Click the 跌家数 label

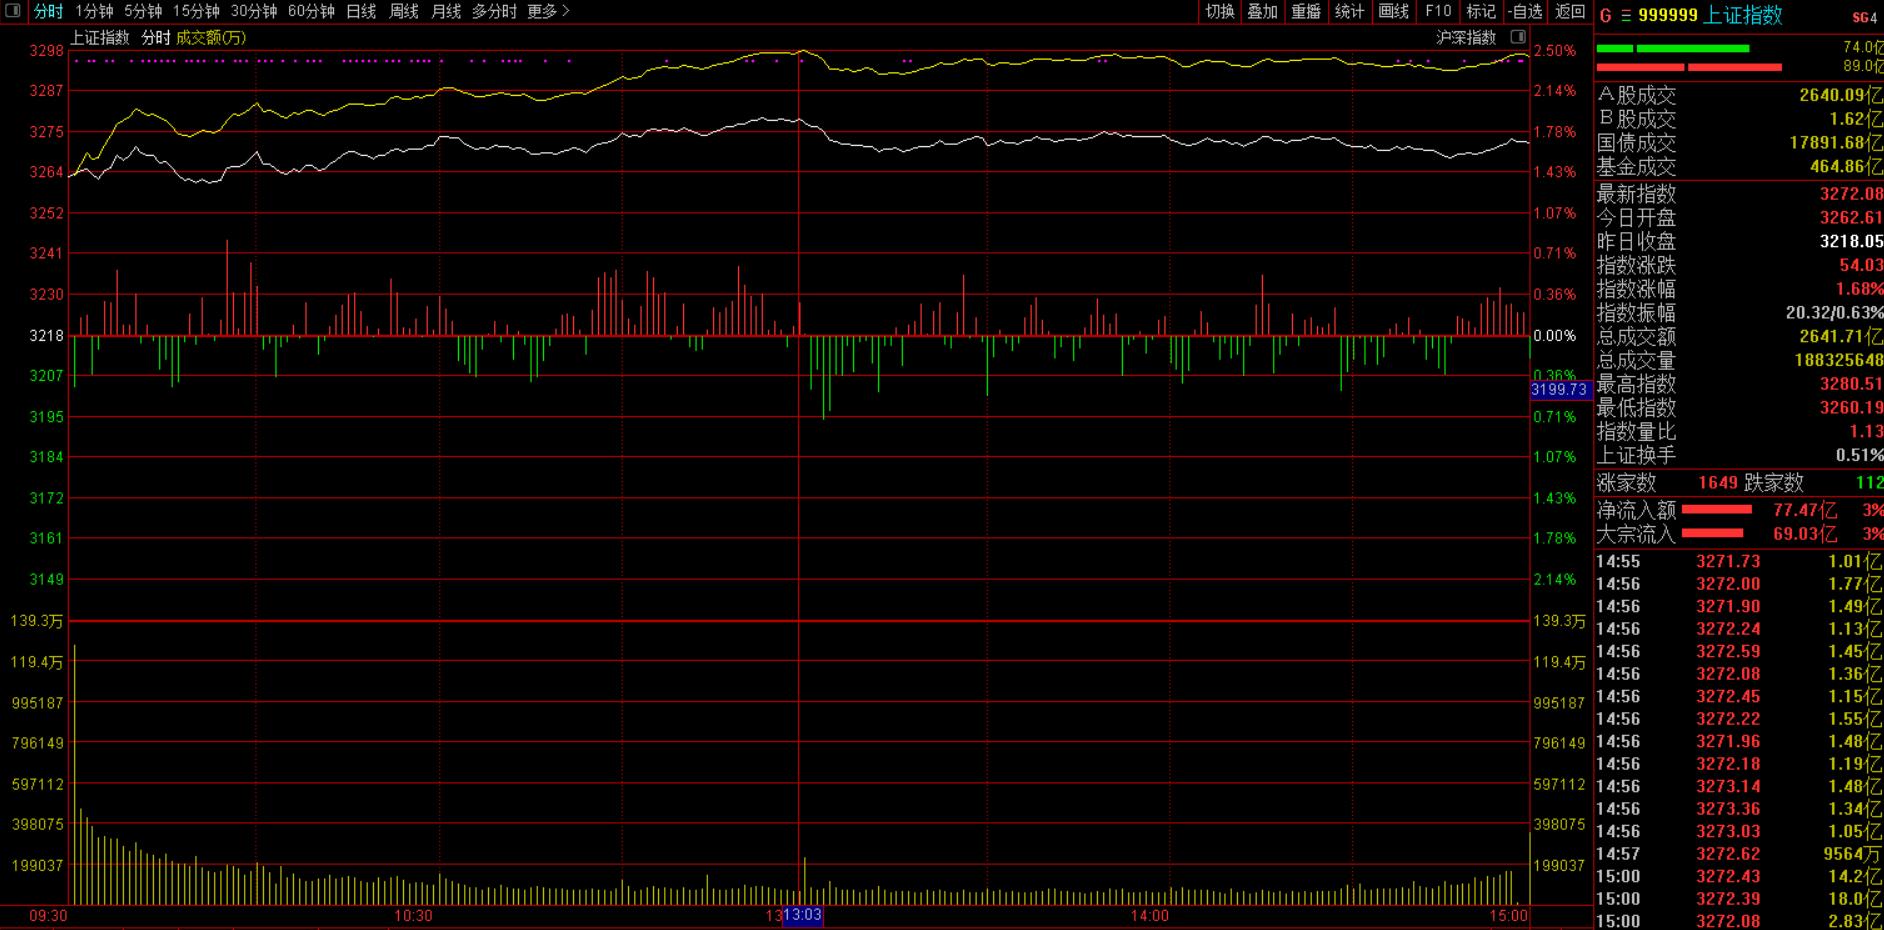(1774, 483)
